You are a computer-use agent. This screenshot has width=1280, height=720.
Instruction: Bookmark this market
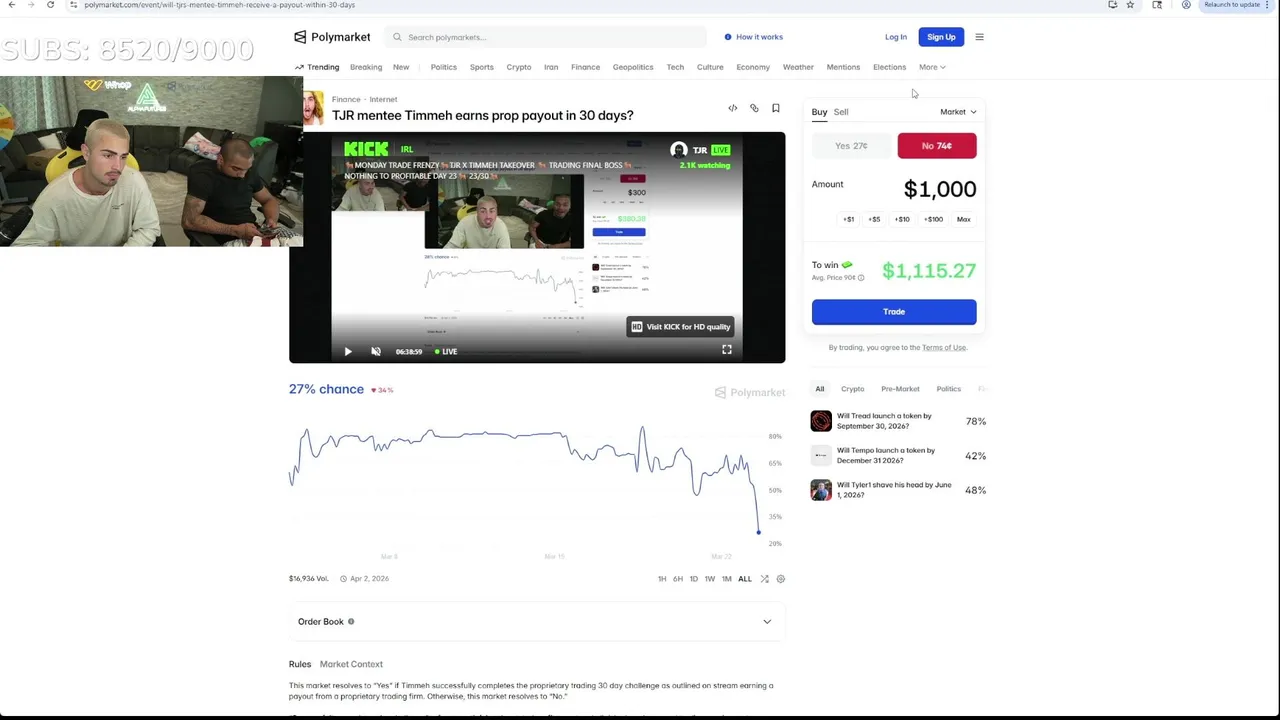(x=775, y=108)
